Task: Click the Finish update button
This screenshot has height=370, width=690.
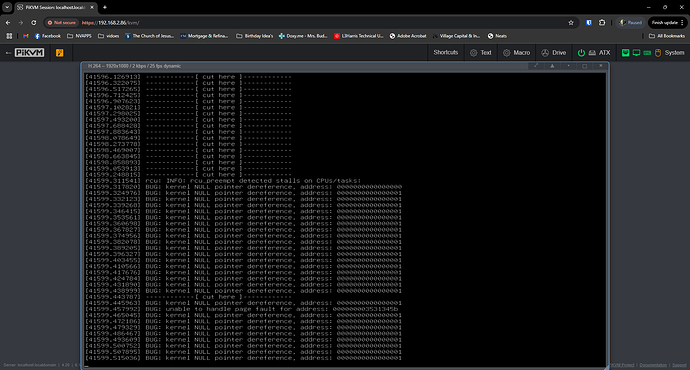Action: (668, 22)
